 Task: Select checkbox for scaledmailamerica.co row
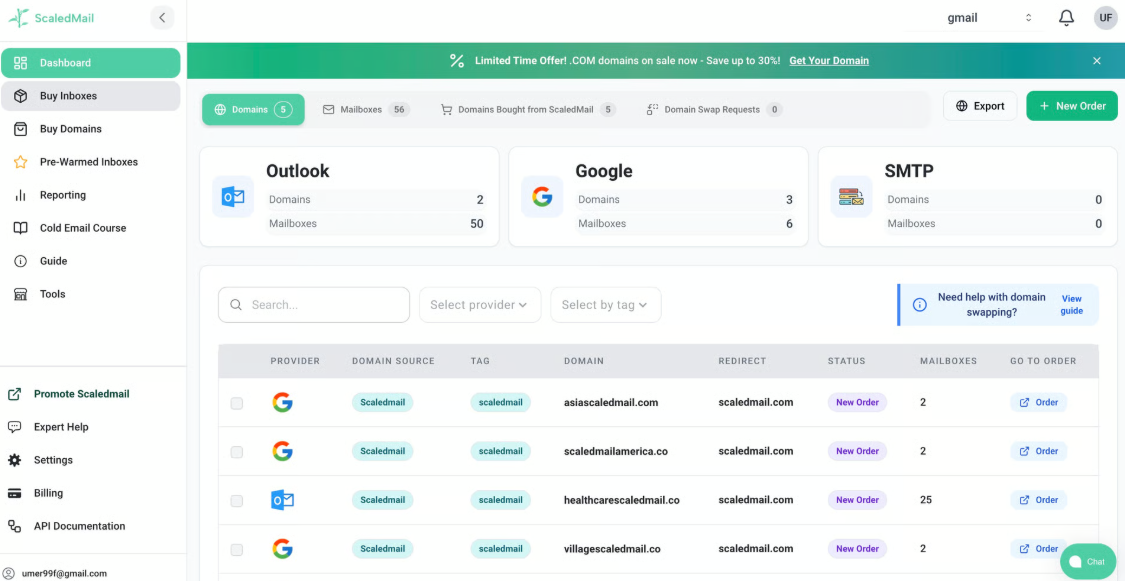[237, 452]
